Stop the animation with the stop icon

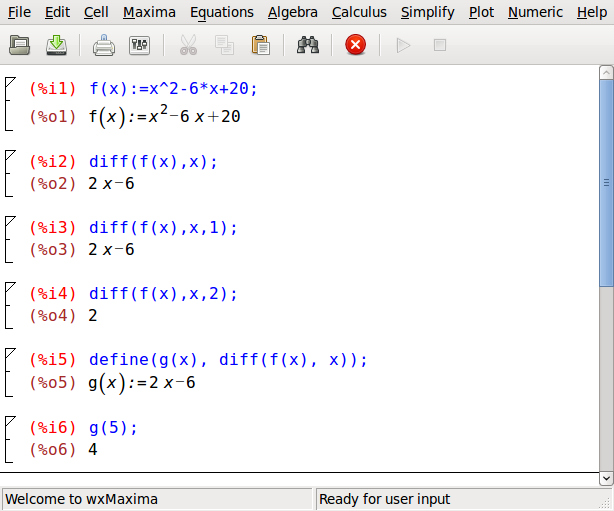click(440, 45)
